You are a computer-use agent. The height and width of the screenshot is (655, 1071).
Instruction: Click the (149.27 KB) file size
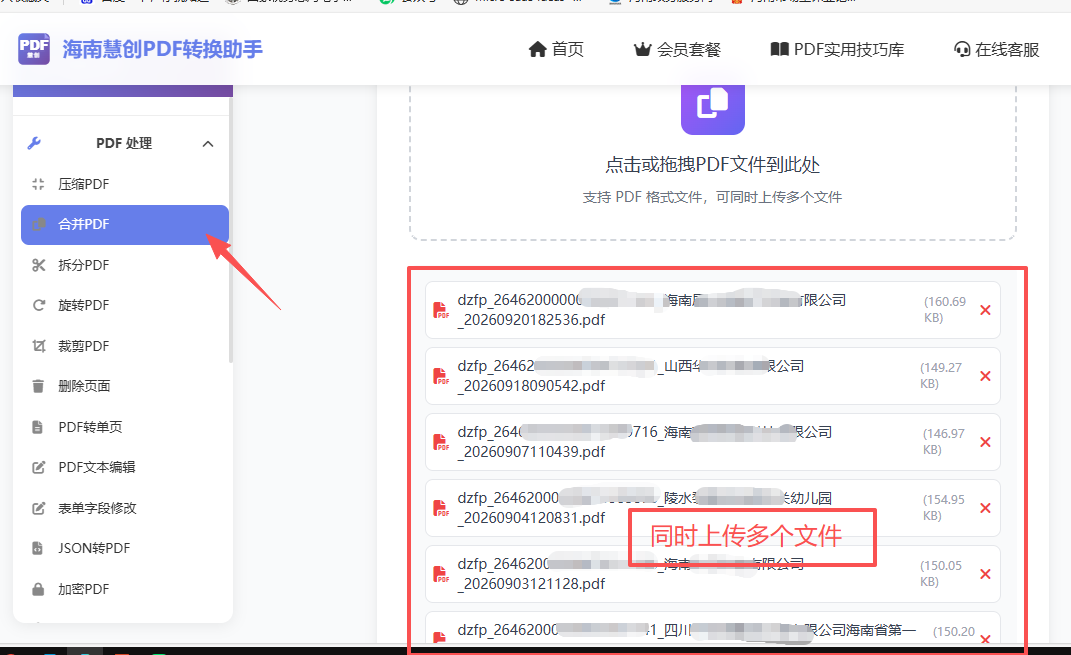[941, 376]
